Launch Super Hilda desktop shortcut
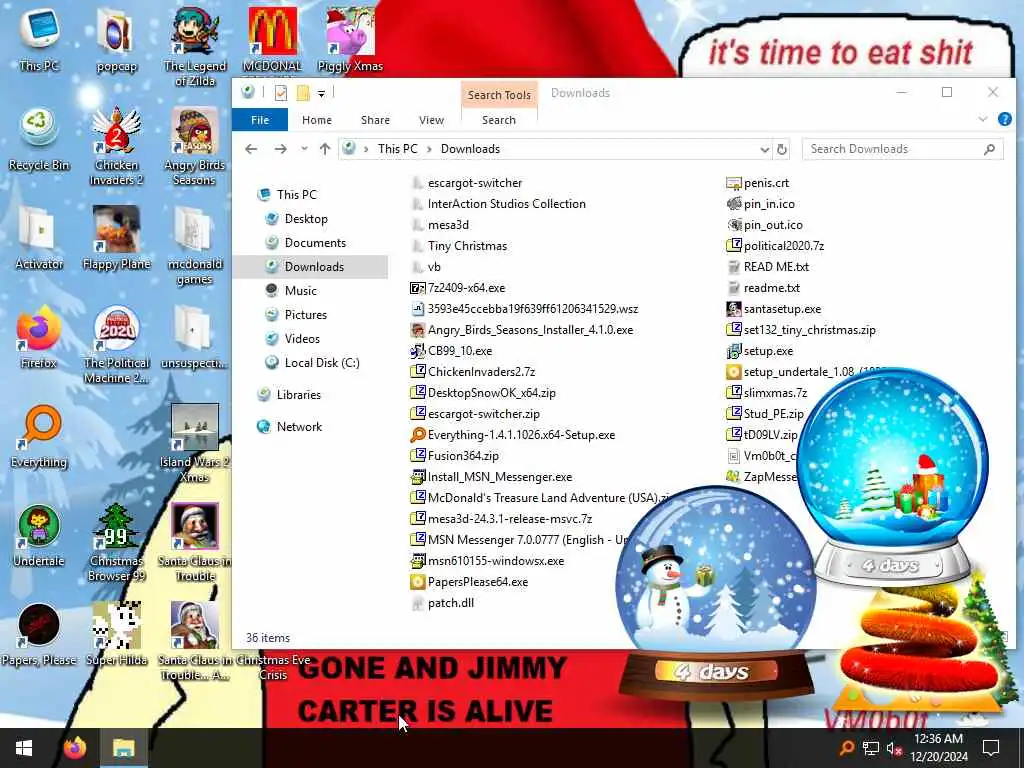This screenshot has height=768, width=1024. (x=116, y=635)
